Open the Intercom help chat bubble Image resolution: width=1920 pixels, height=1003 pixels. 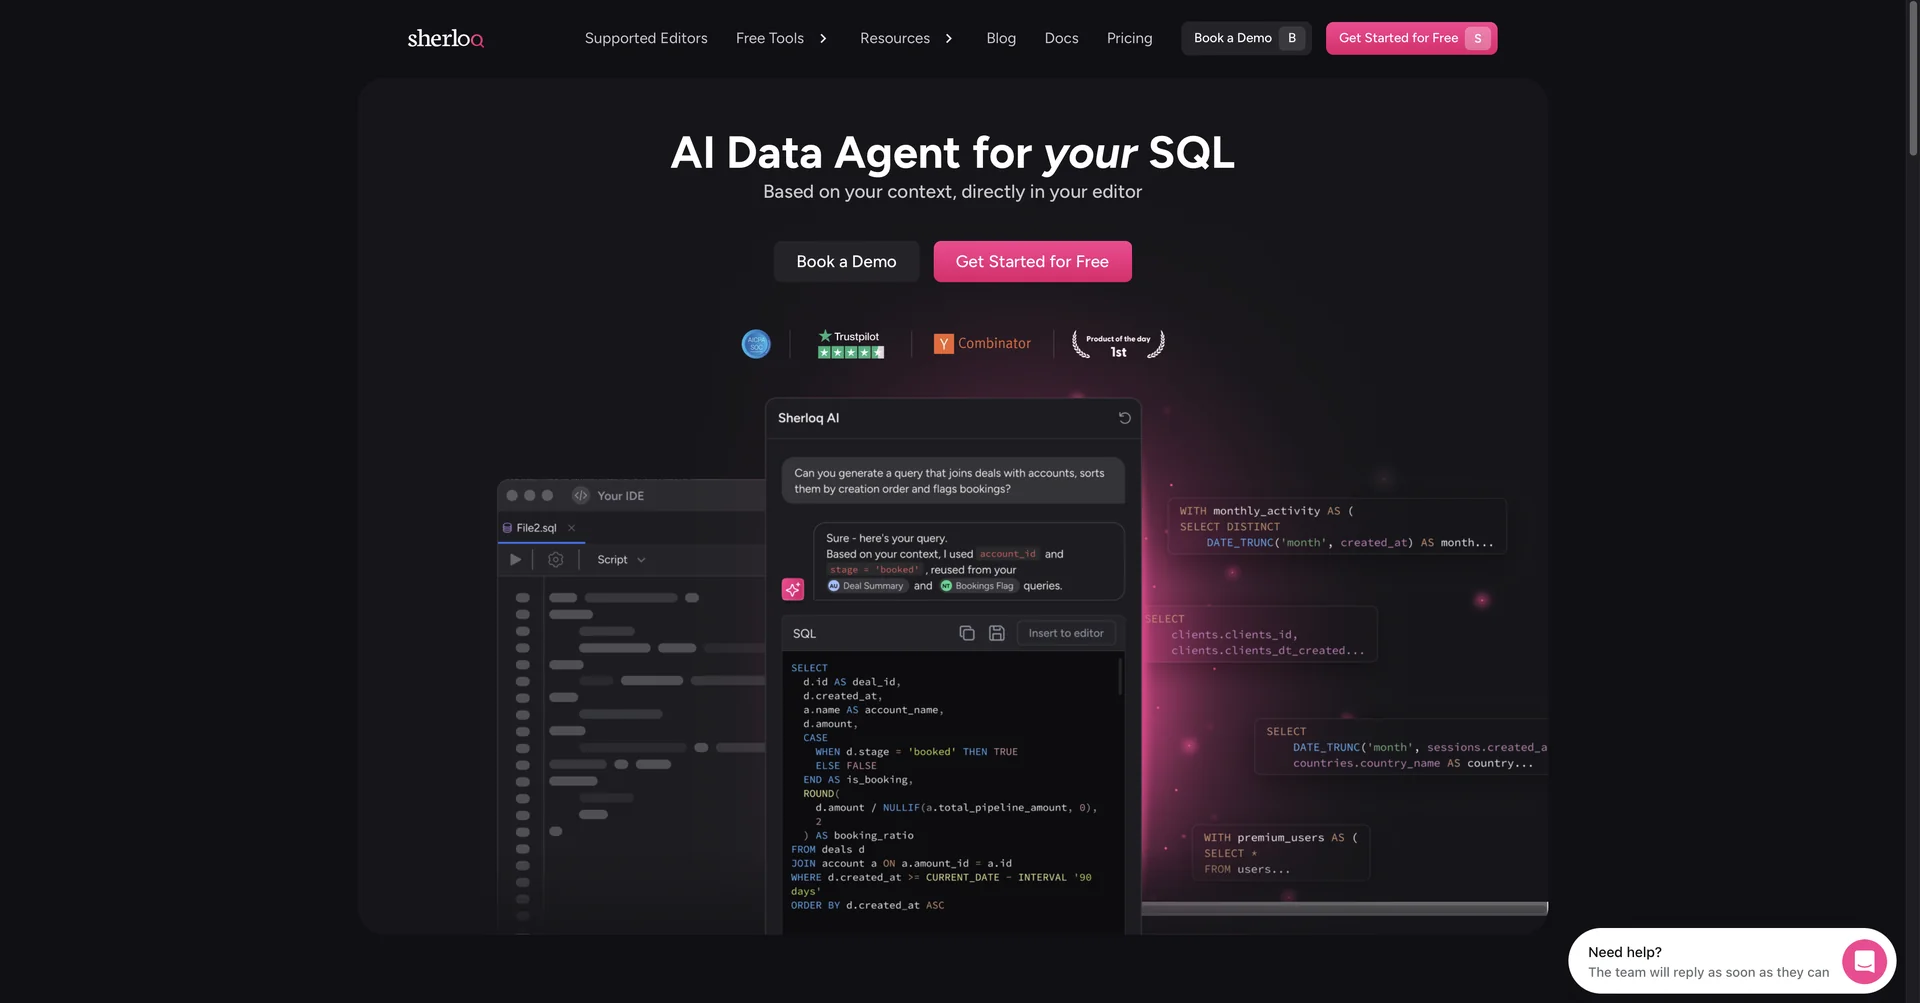pyautogui.click(x=1863, y=960)
